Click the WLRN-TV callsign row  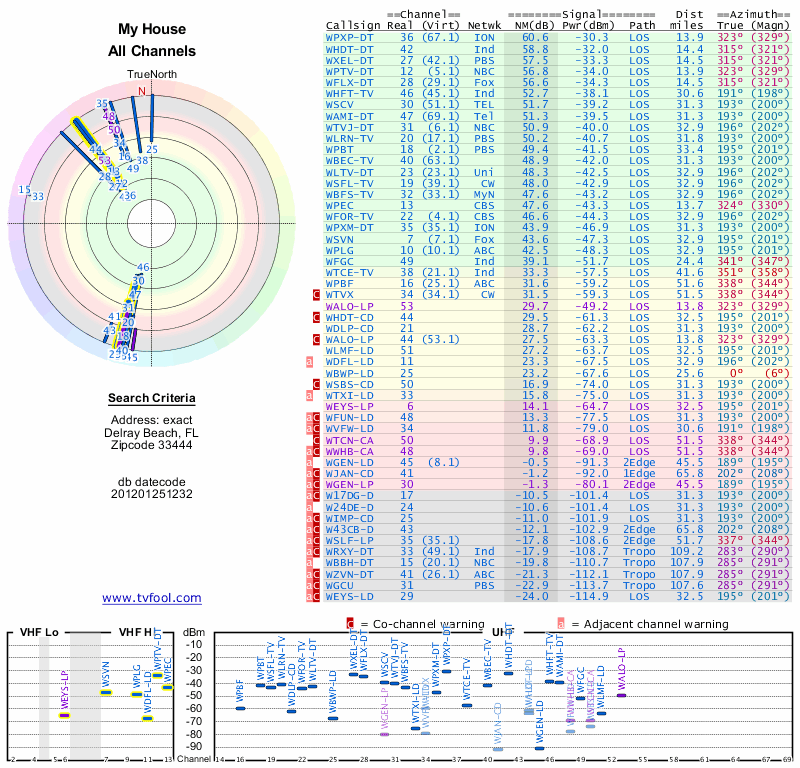point(349,139)
